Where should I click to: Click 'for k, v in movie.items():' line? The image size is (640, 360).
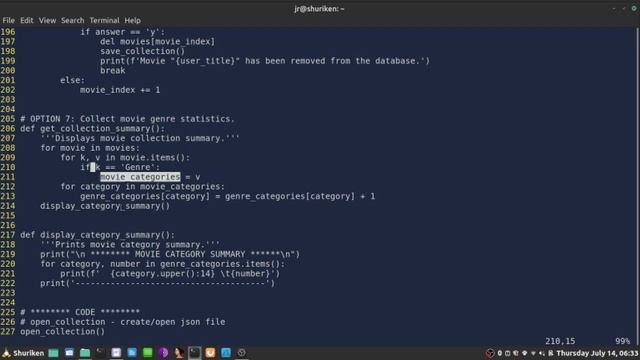(x=125, y=158)
